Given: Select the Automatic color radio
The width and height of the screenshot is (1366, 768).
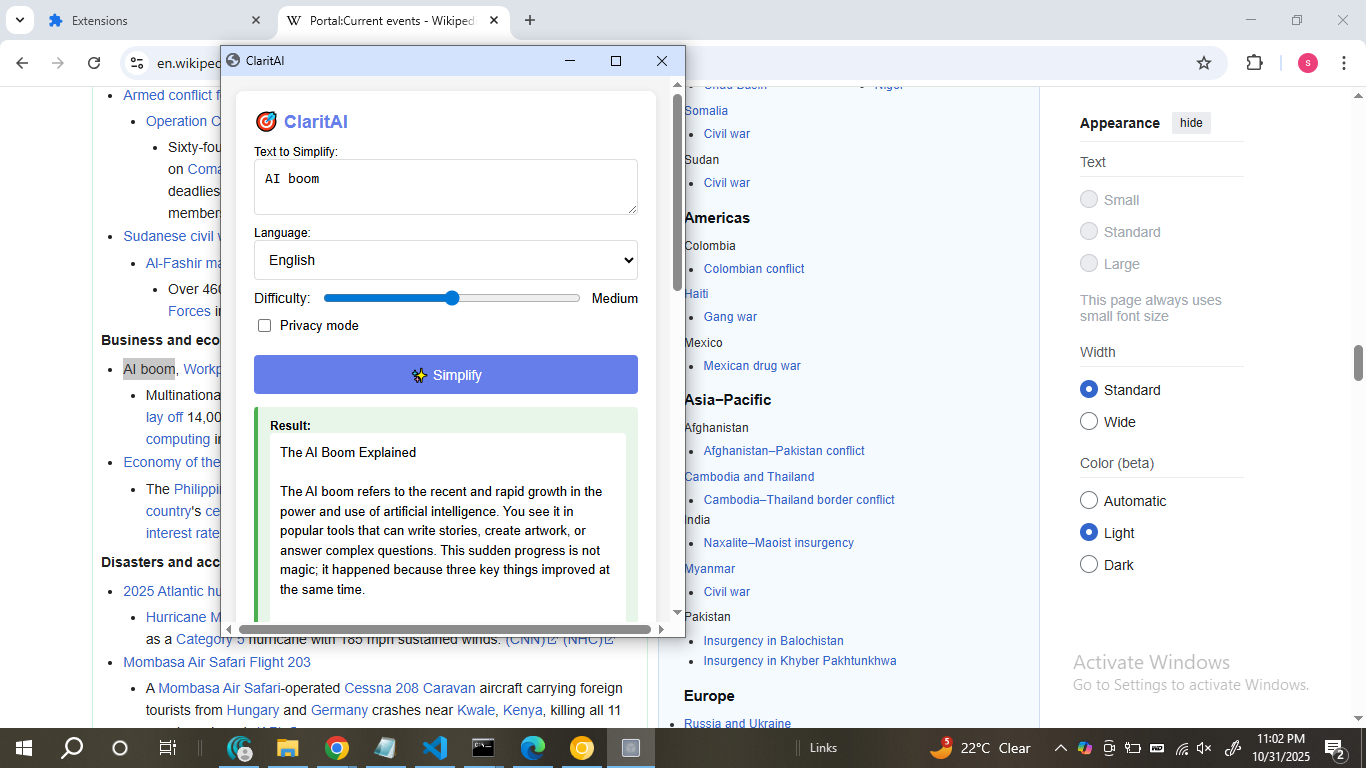Looking at the screenshot, I should (1089, 500).
